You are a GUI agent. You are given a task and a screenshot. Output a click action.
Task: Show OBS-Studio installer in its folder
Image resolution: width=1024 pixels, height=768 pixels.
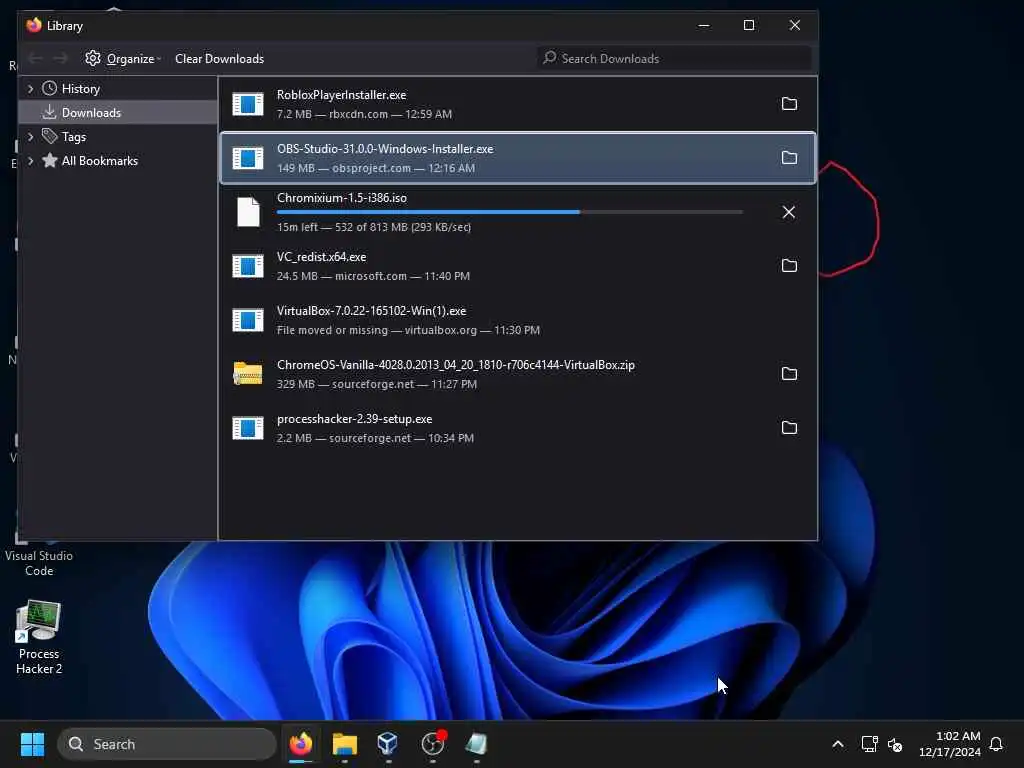pos(789,158)
